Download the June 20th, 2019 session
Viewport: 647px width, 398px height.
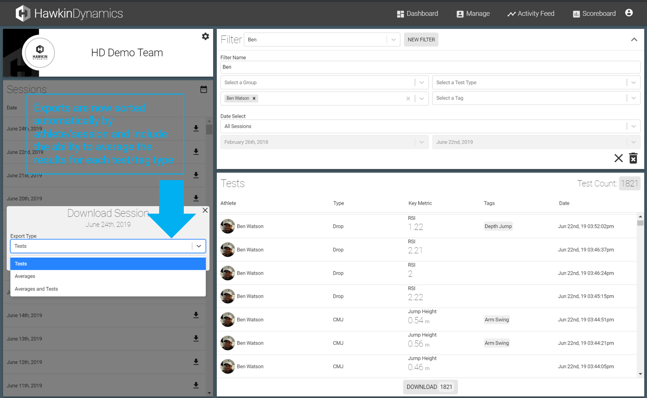pos(196,198)
